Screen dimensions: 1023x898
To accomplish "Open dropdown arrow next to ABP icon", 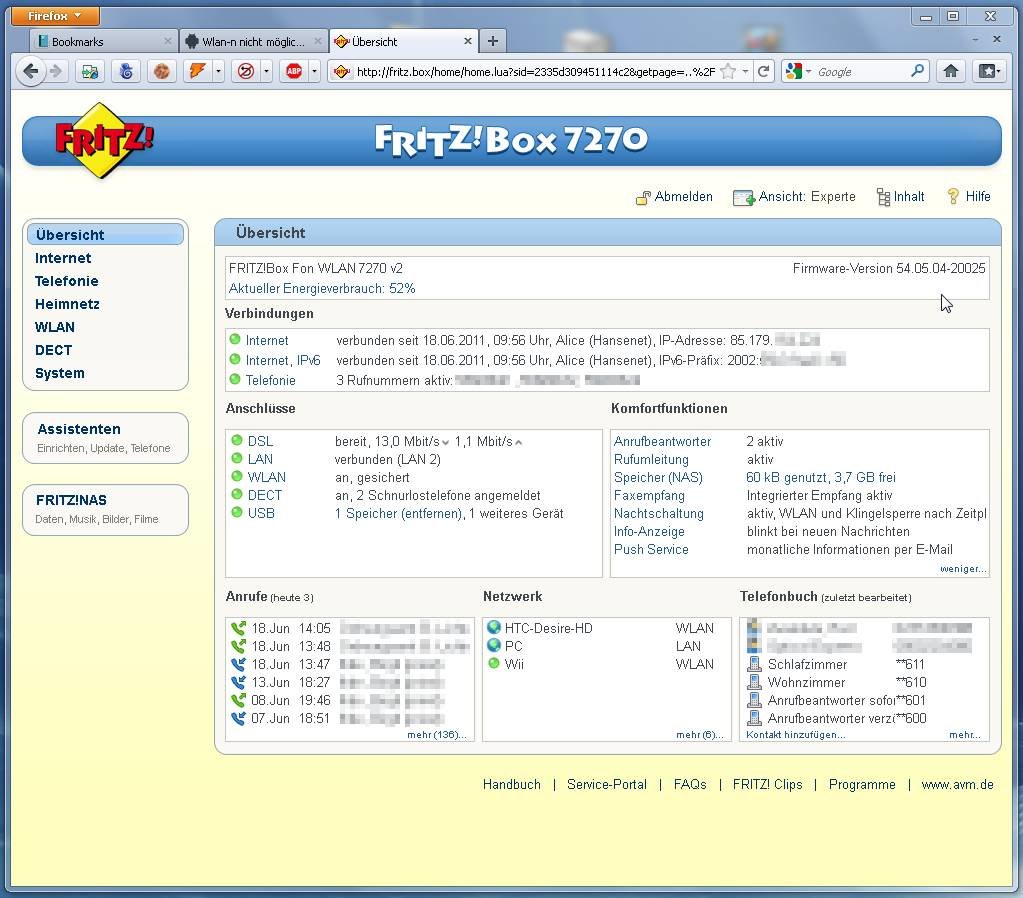I will coord(314,71).
